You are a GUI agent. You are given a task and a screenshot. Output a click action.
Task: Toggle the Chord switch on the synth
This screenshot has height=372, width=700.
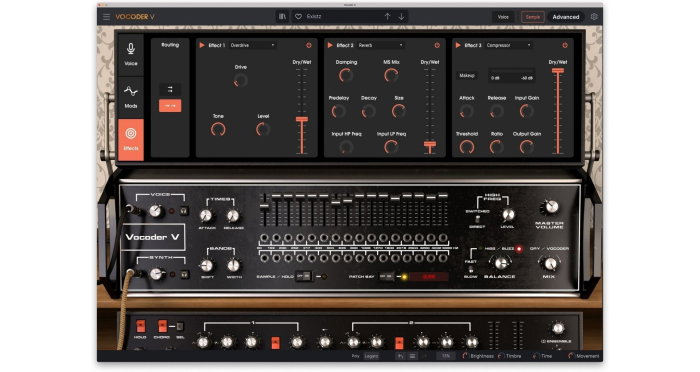pos(162,326)
